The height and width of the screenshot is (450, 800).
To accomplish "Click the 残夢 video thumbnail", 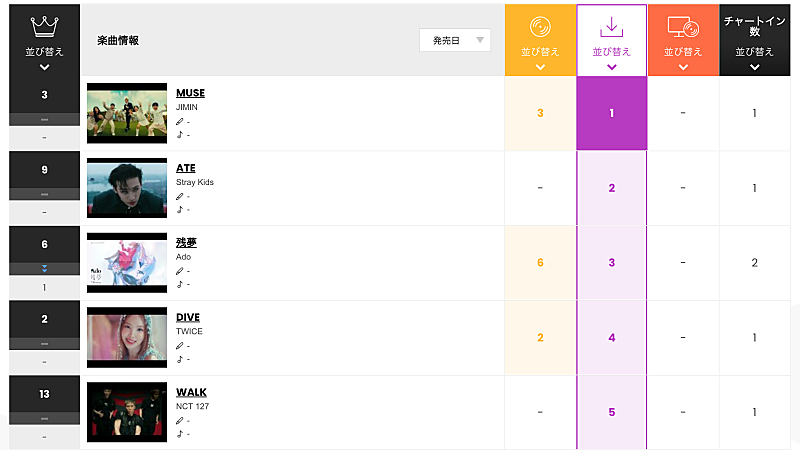I will coord(127,263).
